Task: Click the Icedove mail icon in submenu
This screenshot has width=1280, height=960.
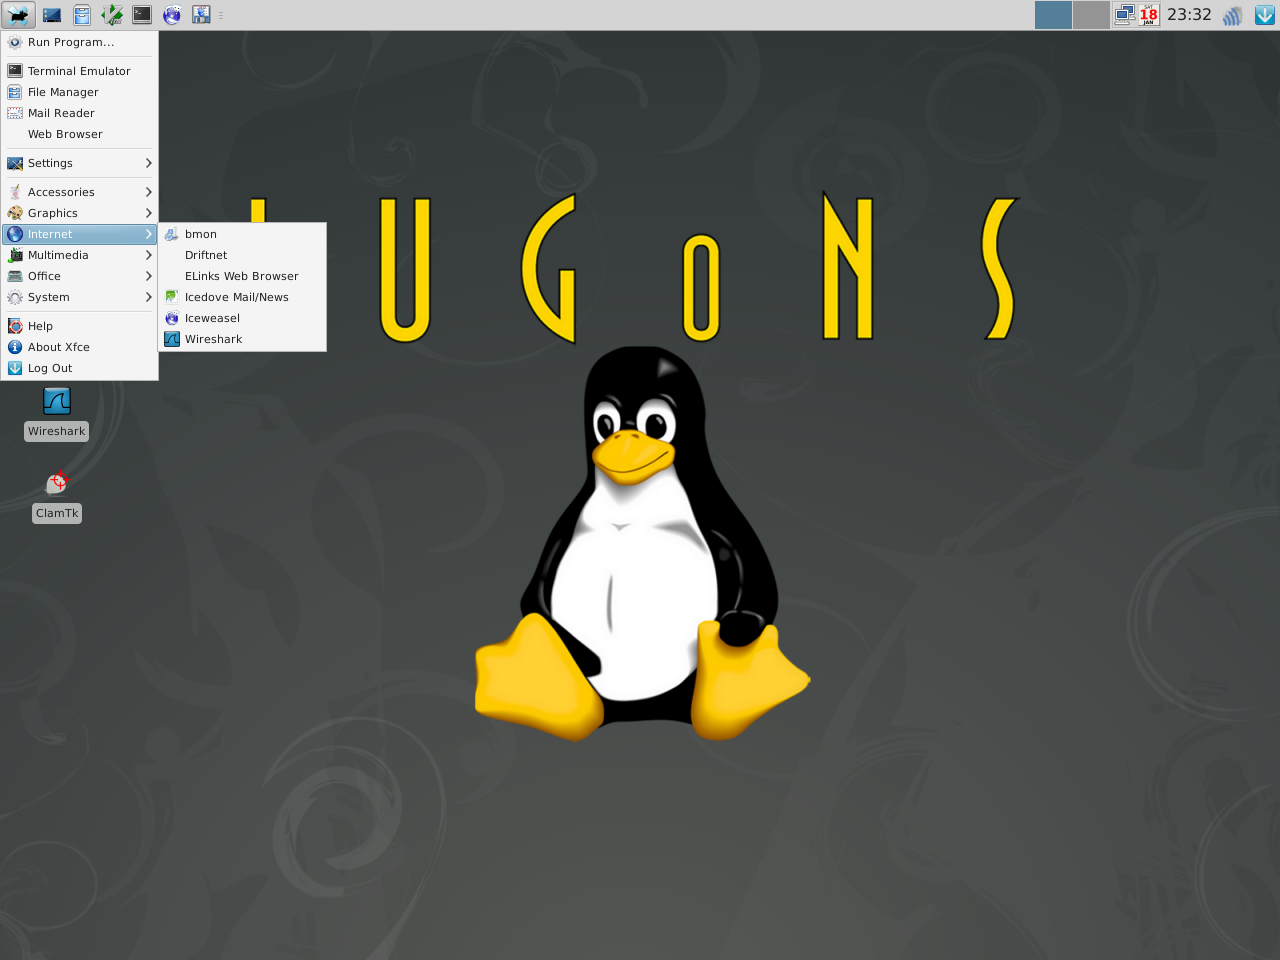Action: 172,297
